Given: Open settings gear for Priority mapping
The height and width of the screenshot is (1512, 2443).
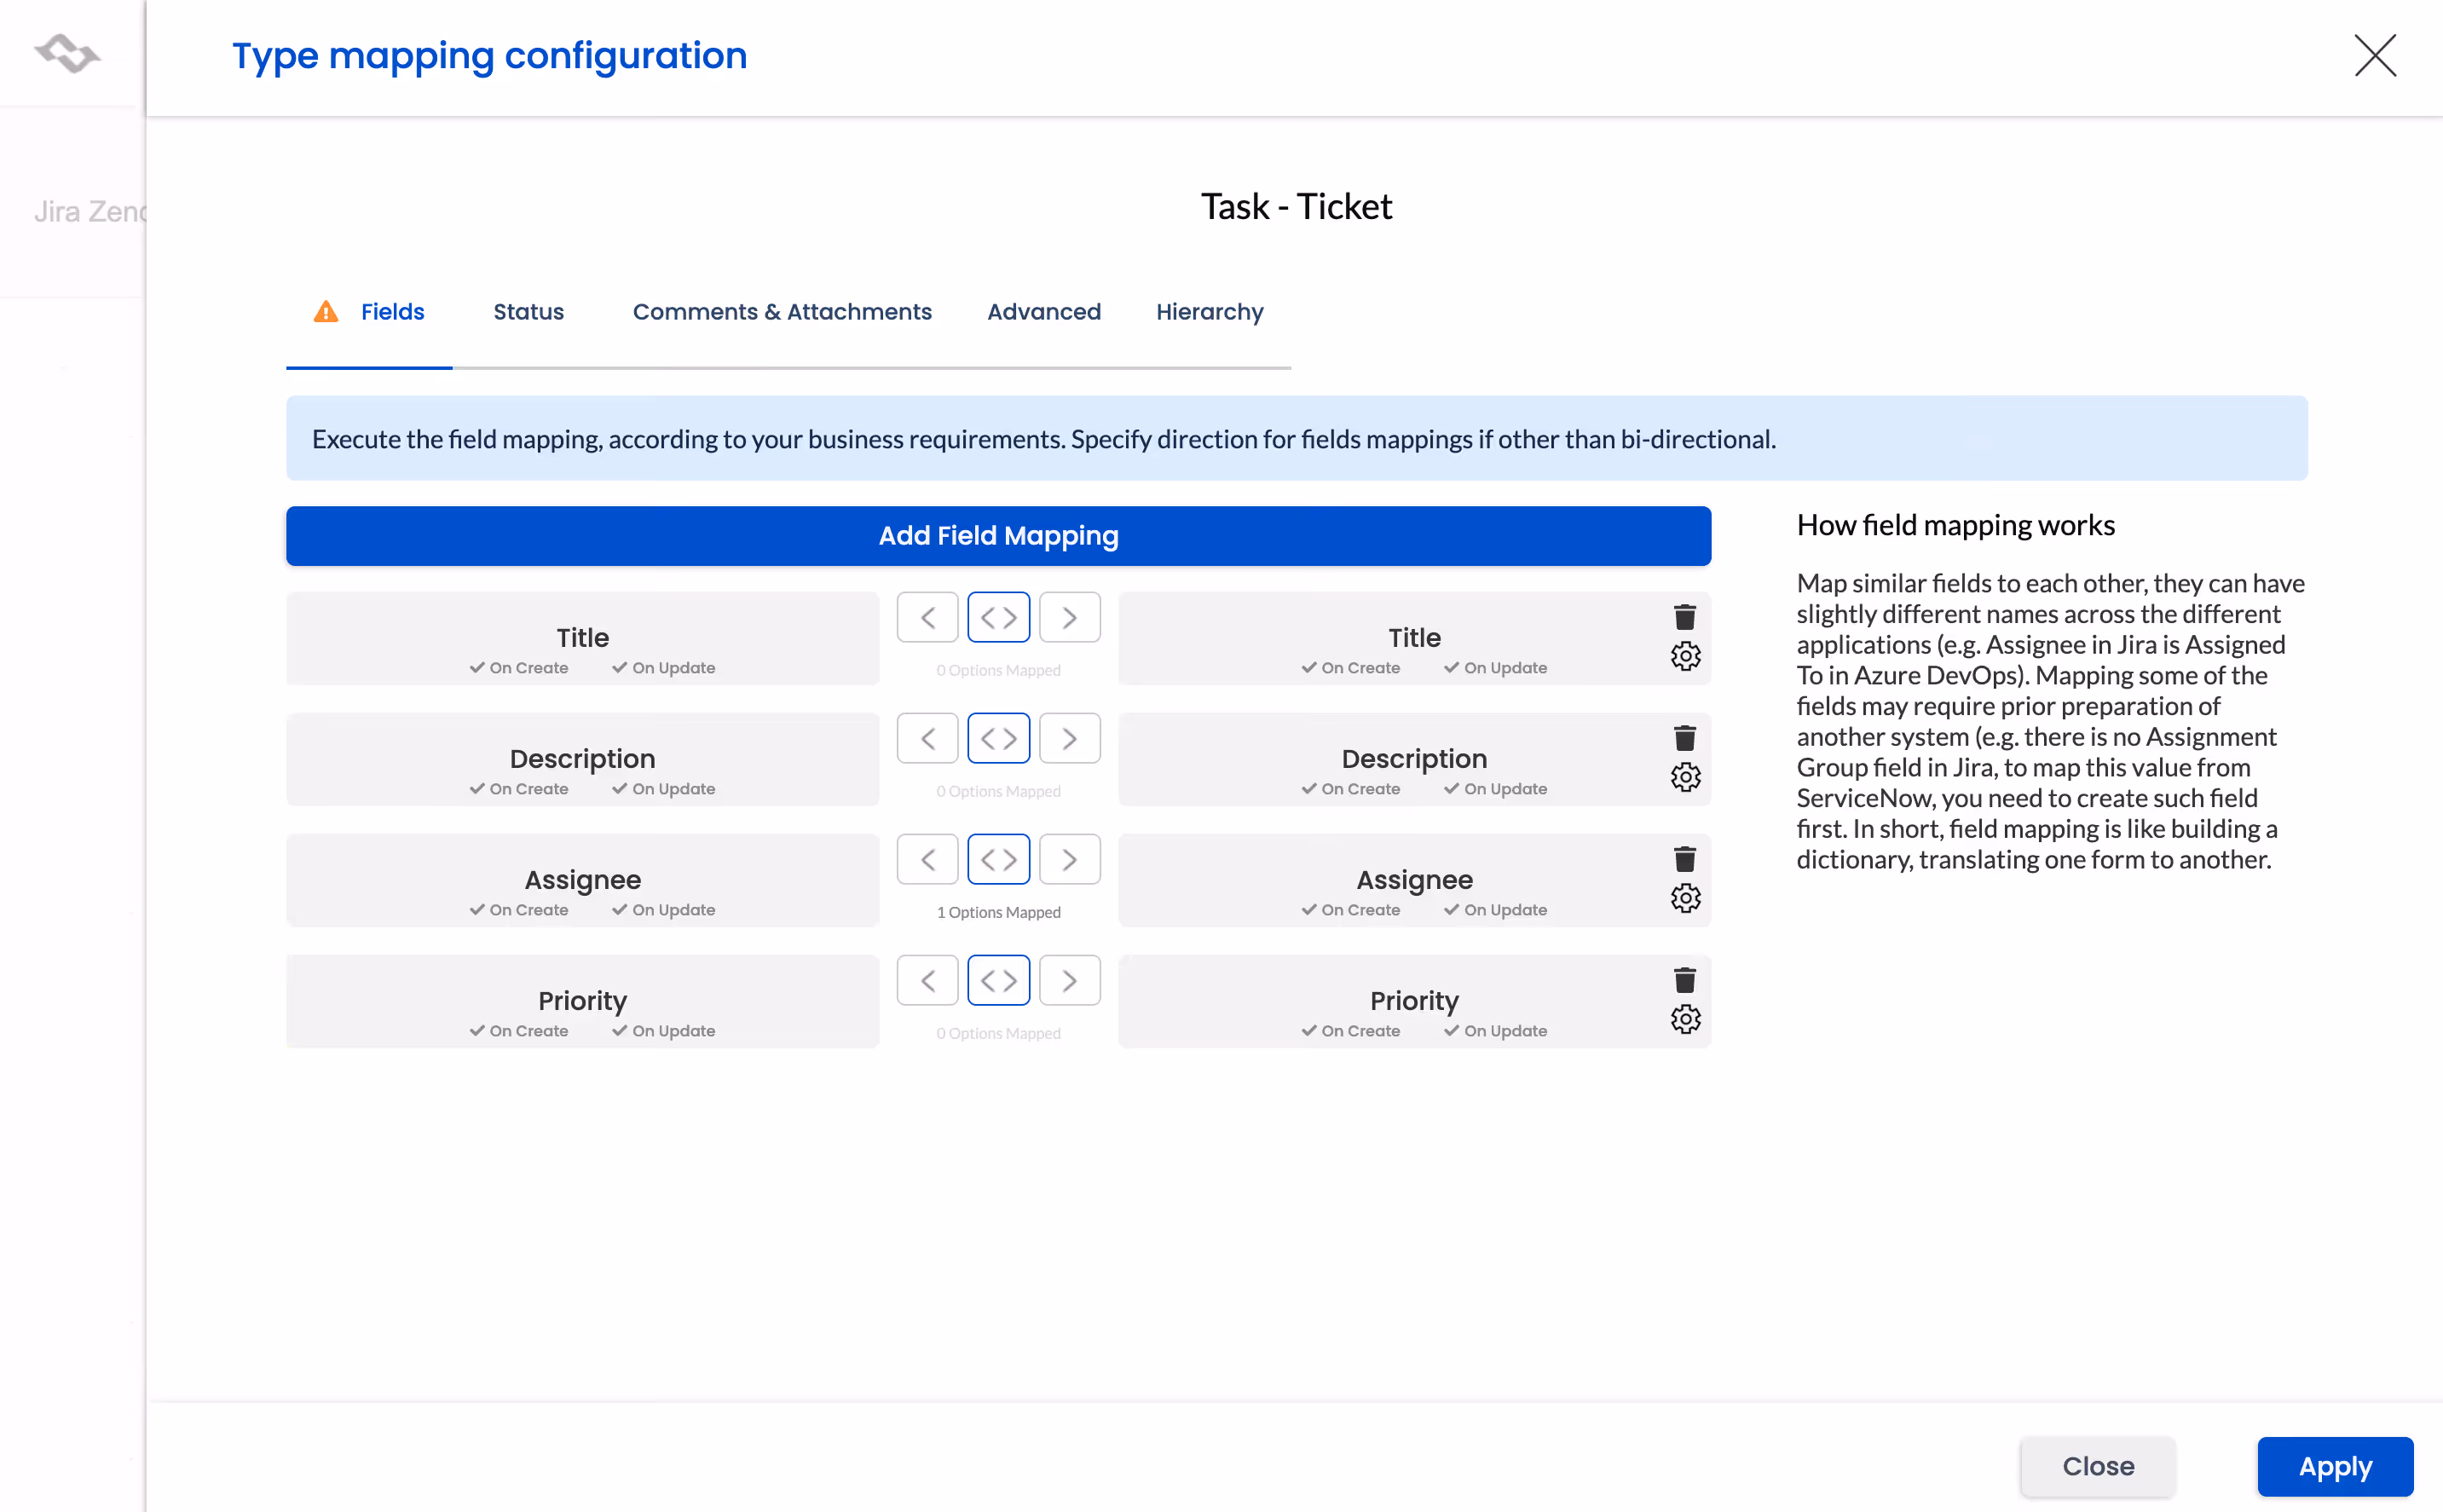Looking at the screenshot, I should 1685,1020.
